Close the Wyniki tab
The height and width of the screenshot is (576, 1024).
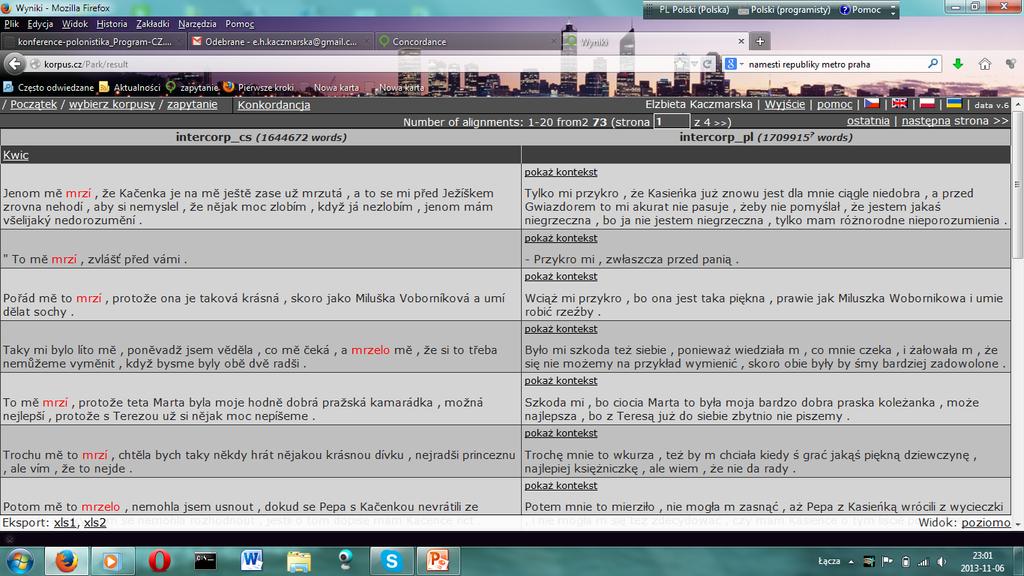[741, 41]
